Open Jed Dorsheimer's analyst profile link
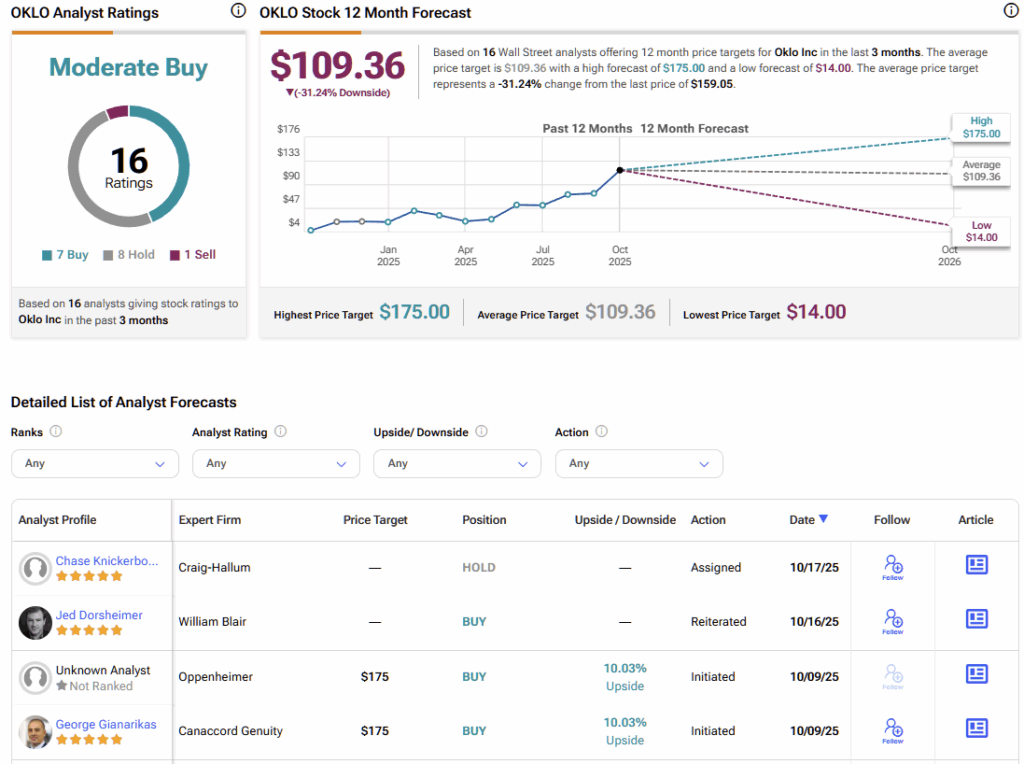This screenshot has height=764, width=1024. 99,615
